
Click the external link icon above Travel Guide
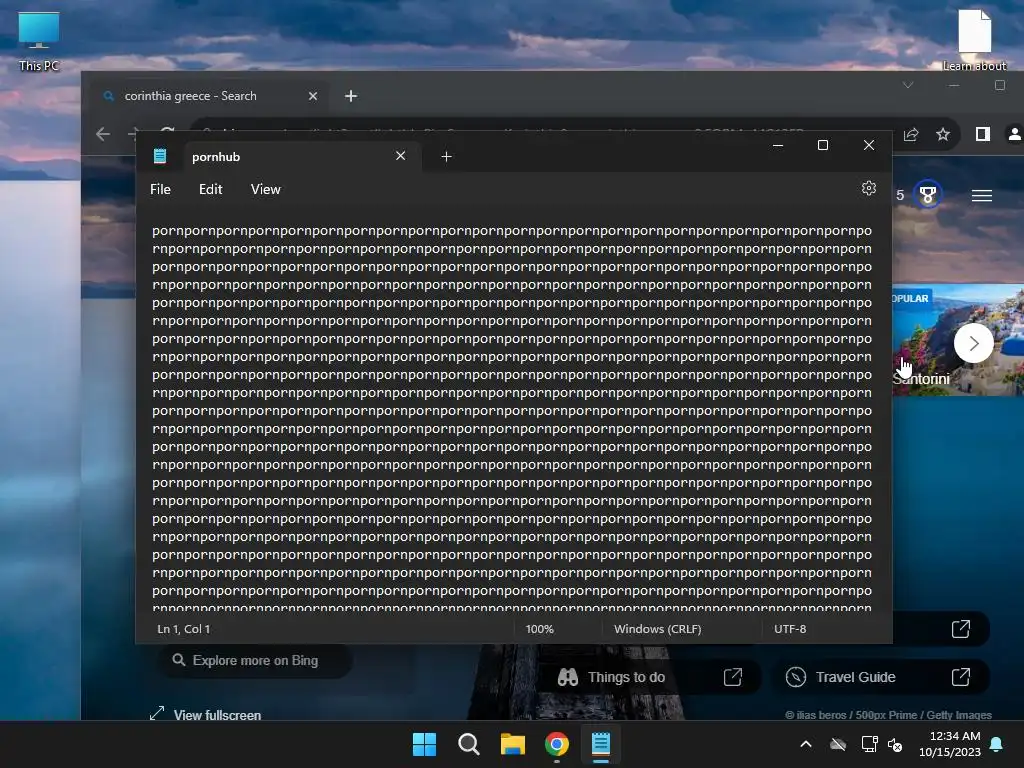click(960, 629)
